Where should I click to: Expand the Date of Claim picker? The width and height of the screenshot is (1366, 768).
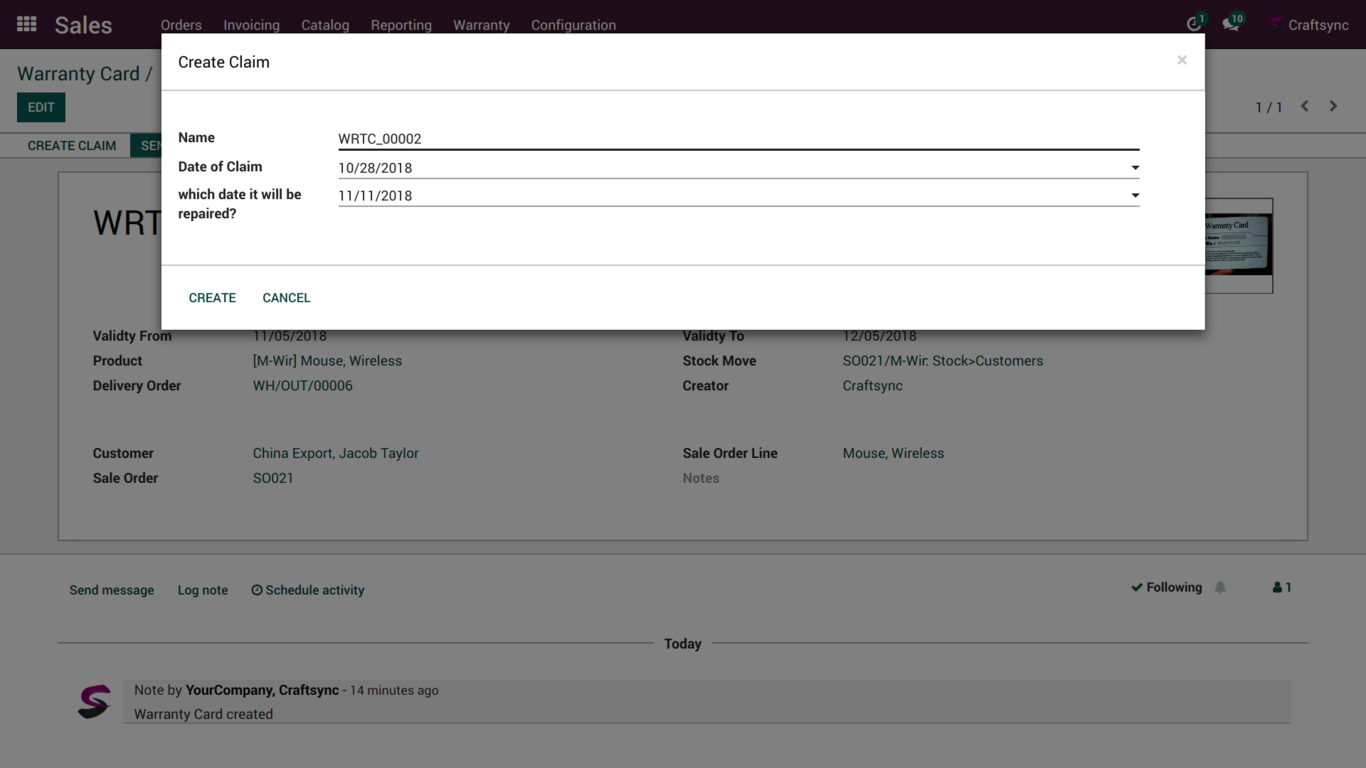coord(1135,168)
